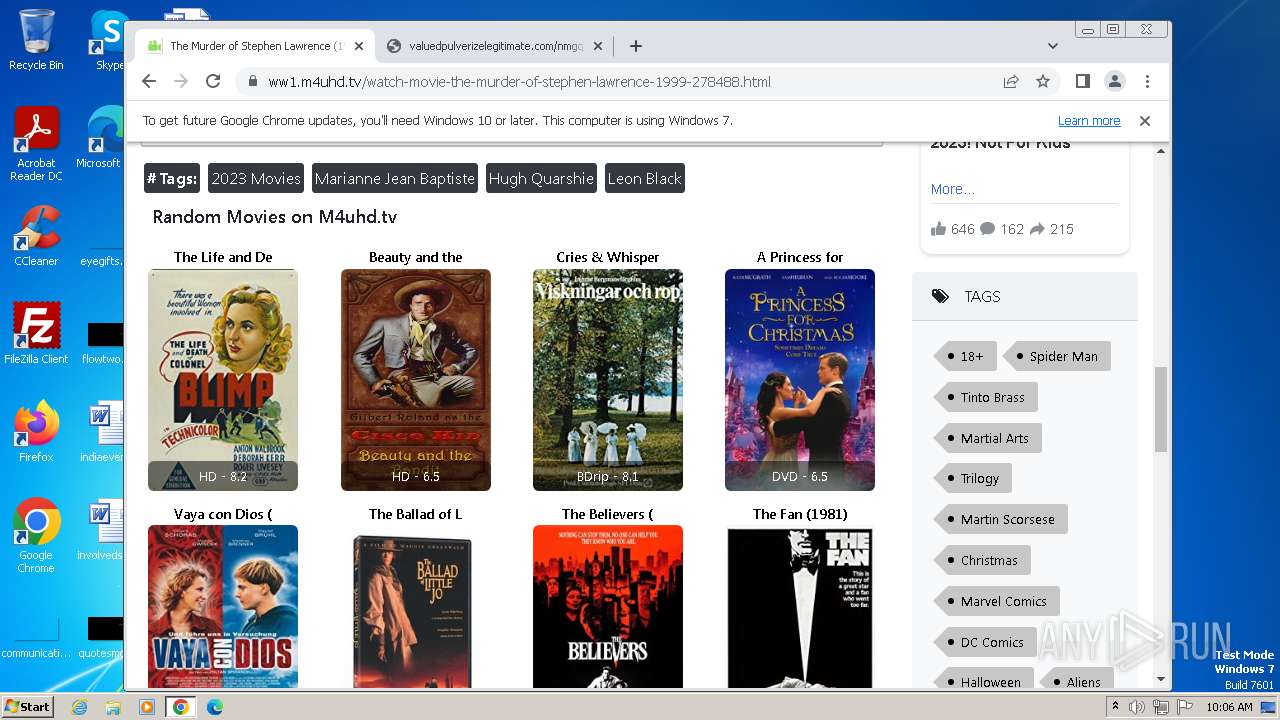This screenshot has height=720, width=1280.
Task: Open the More... link in sidebar
Action: [x=952, y=189]
